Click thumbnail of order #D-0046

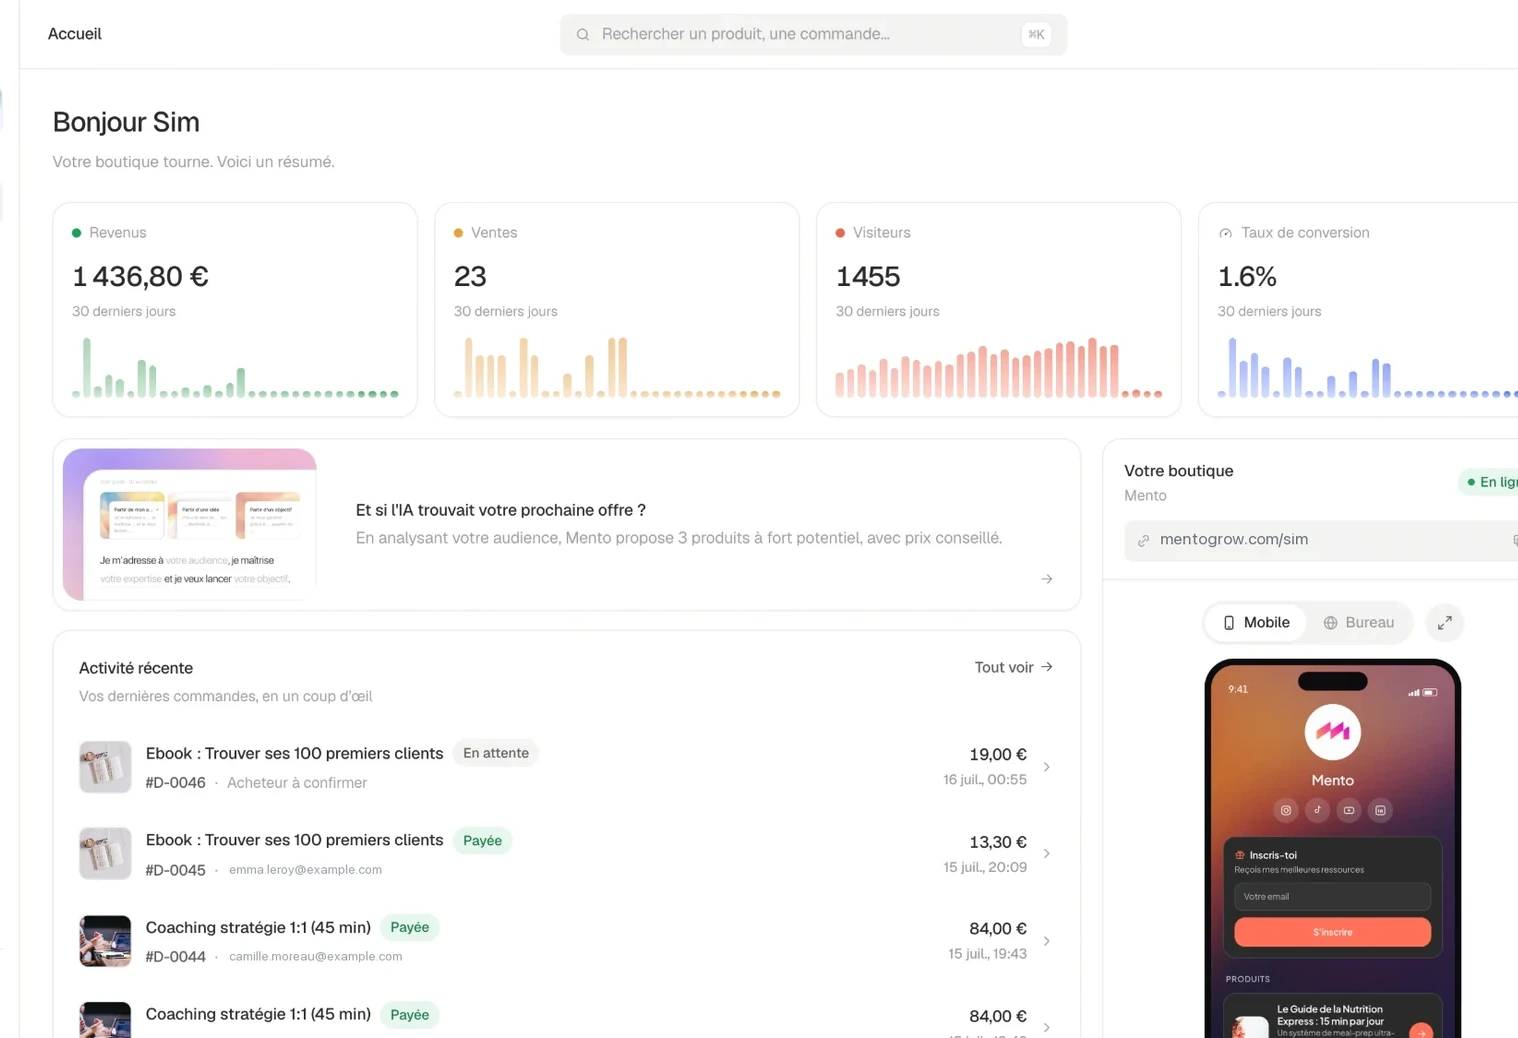coord(105,767)
